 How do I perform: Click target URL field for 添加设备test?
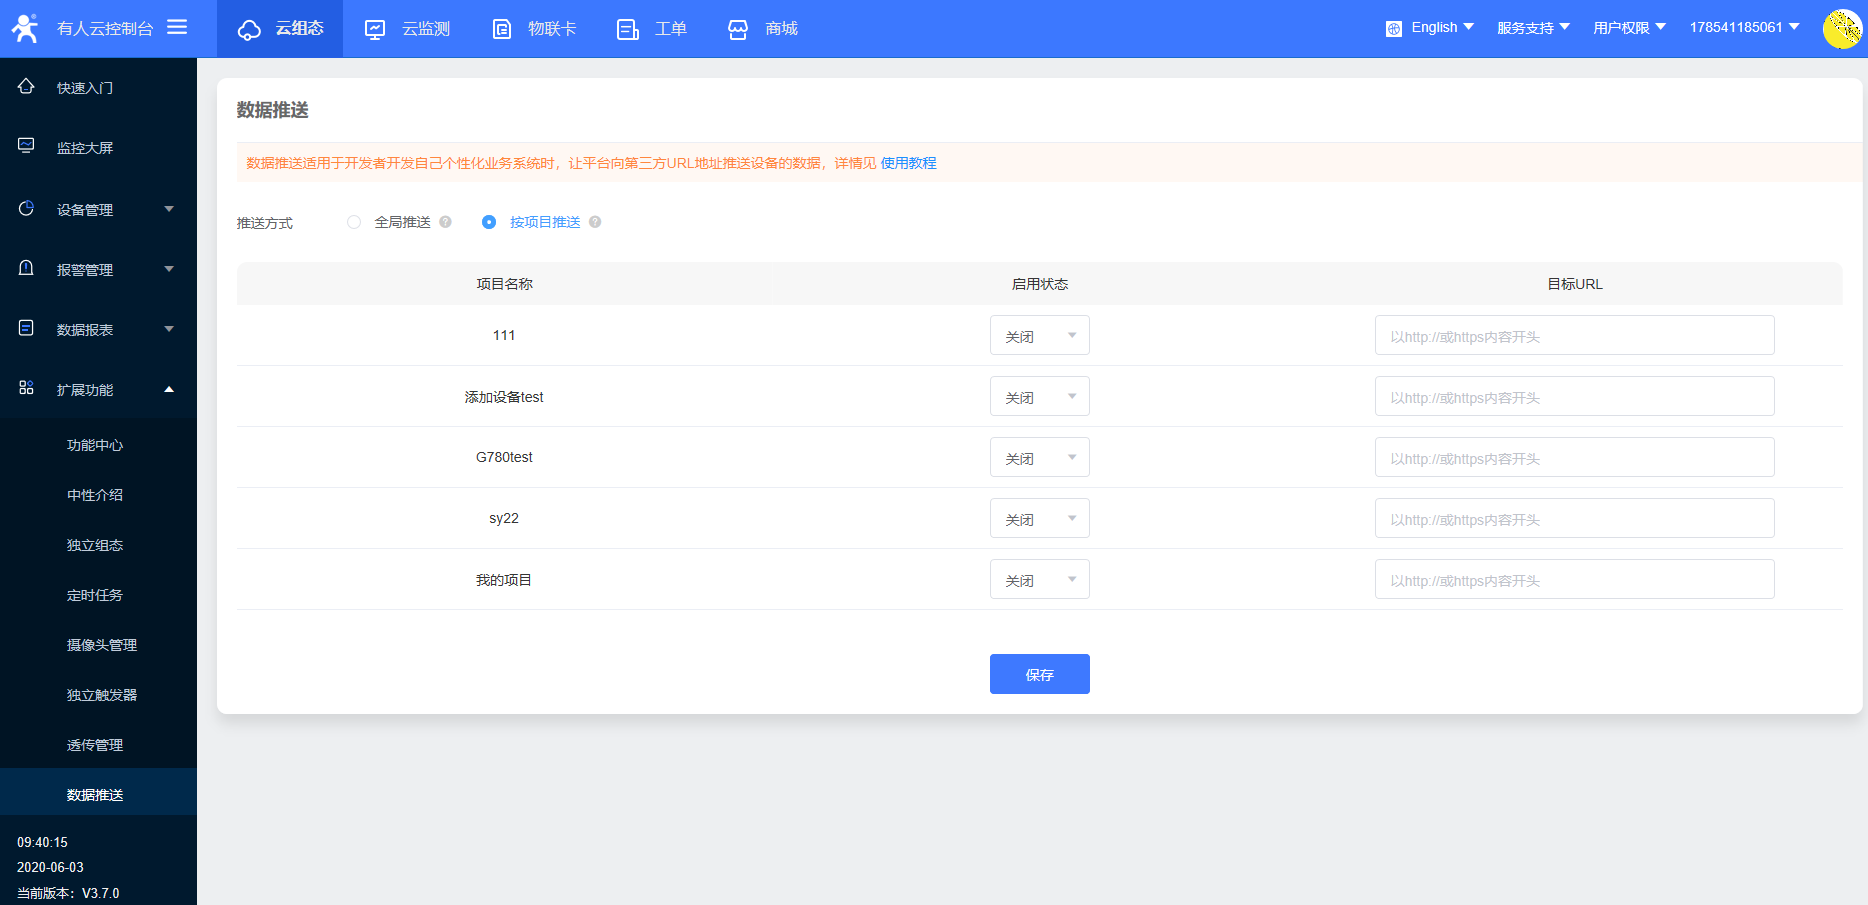click(1575, 396)
